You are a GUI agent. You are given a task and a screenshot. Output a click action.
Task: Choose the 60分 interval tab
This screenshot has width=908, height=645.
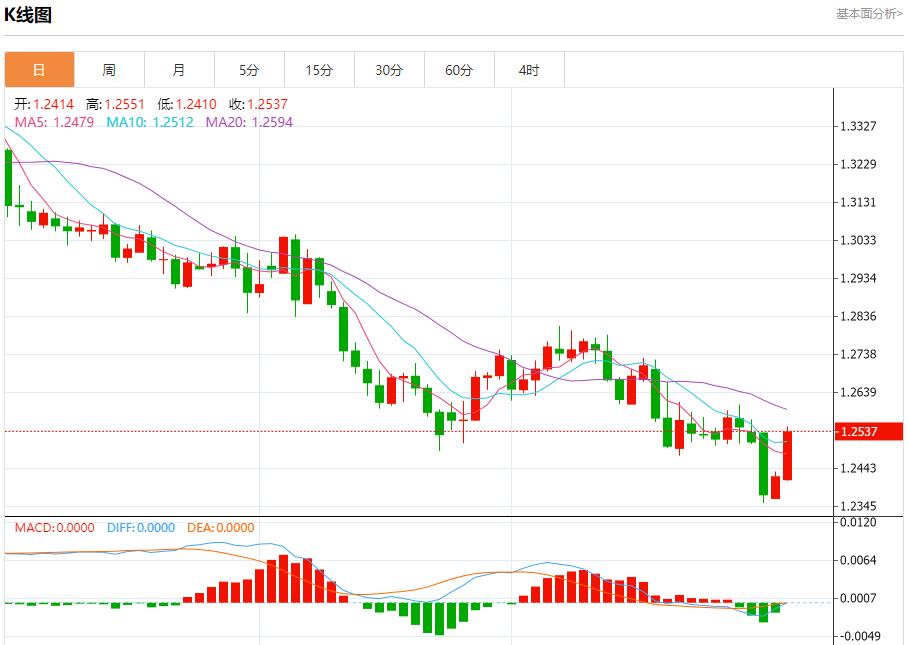[x=459, y=70]
